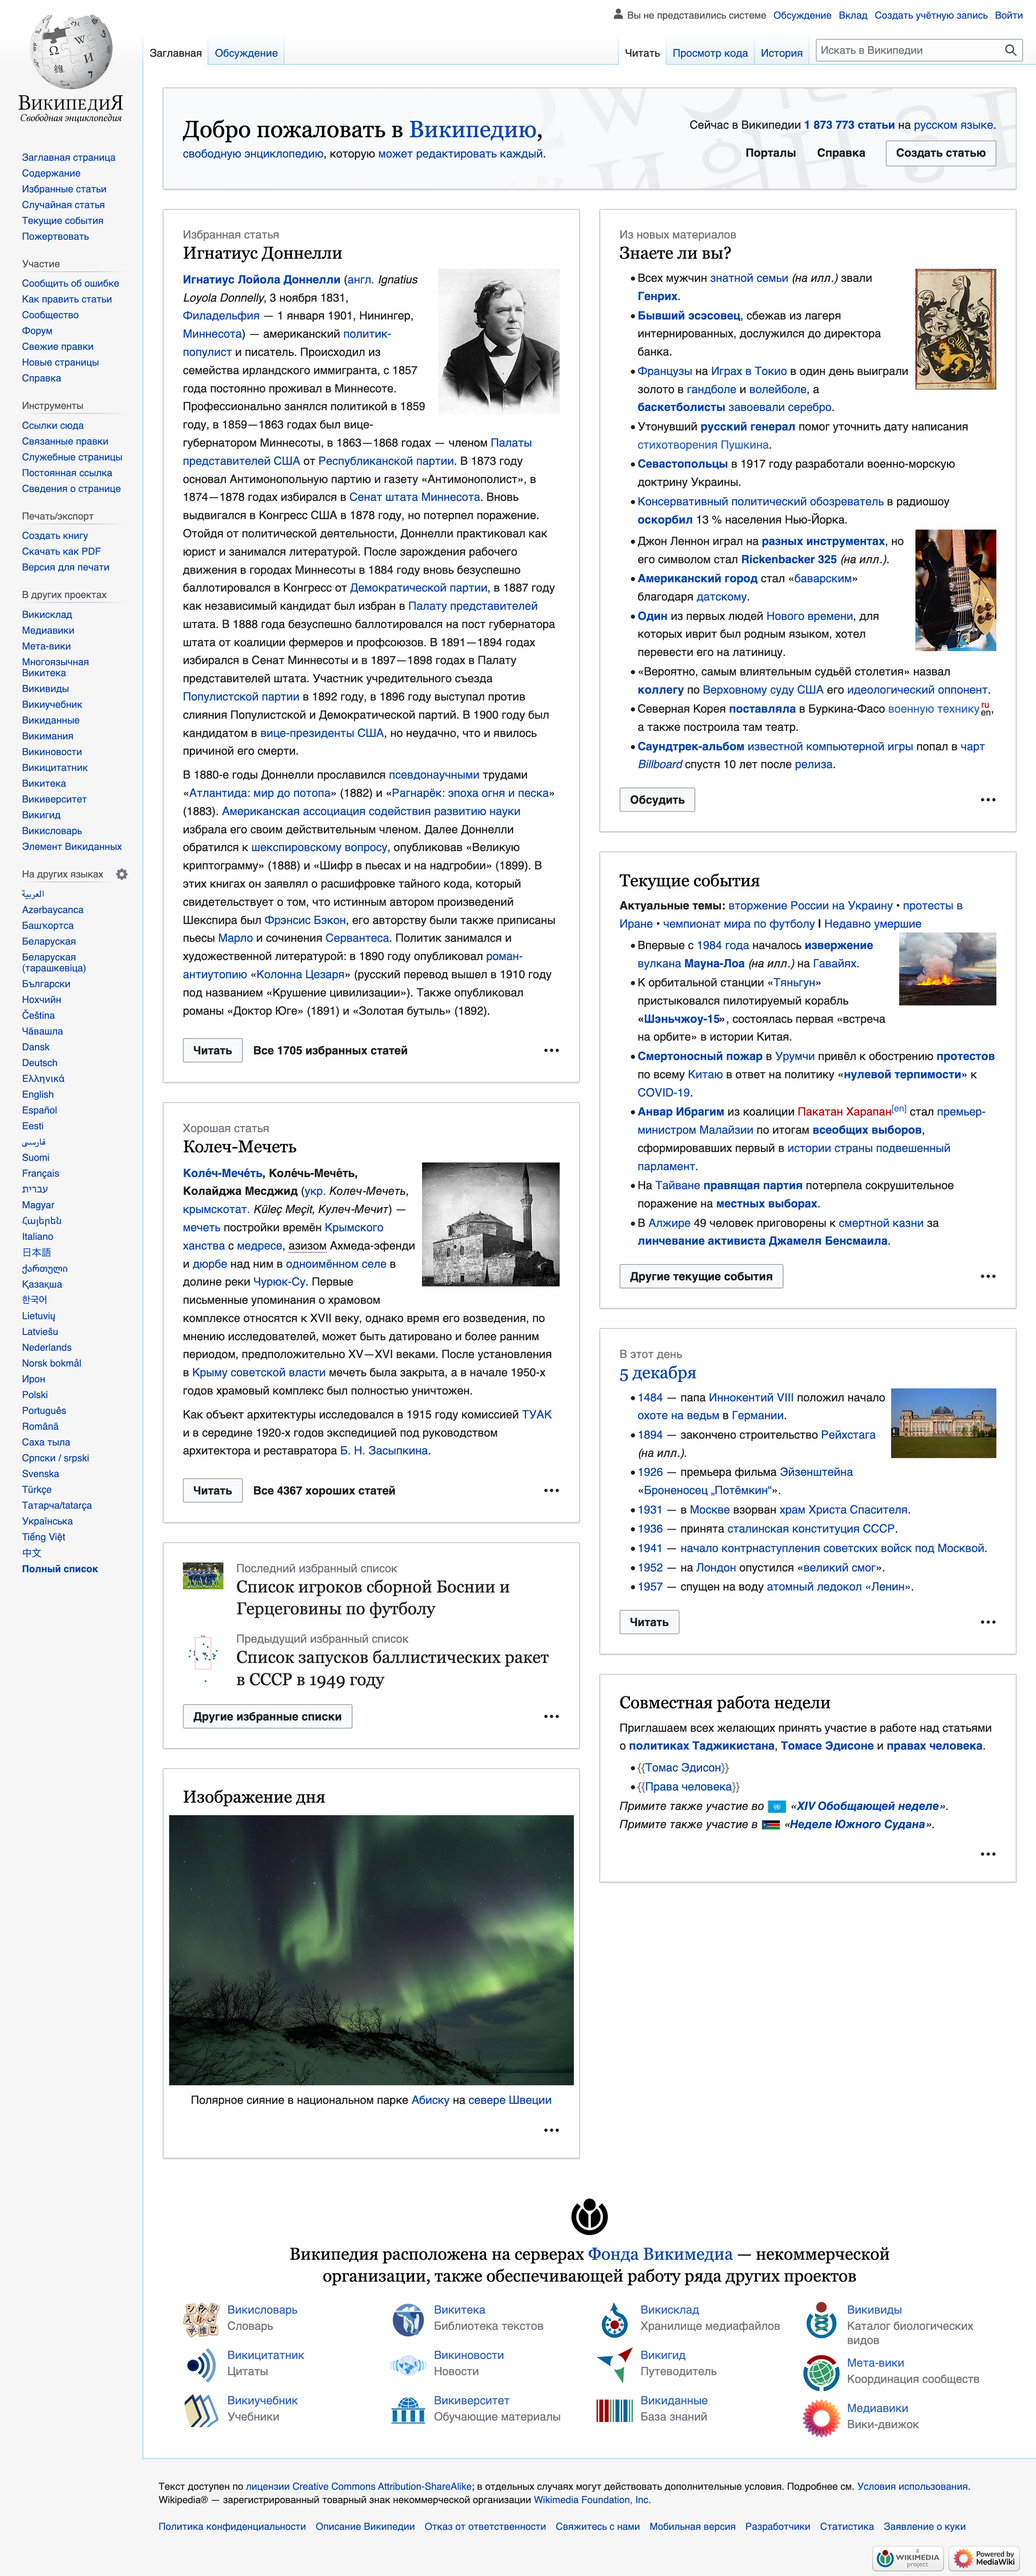Click the Создать статью button
This screenshot has width=1036, height=2576.
(940, 153)
